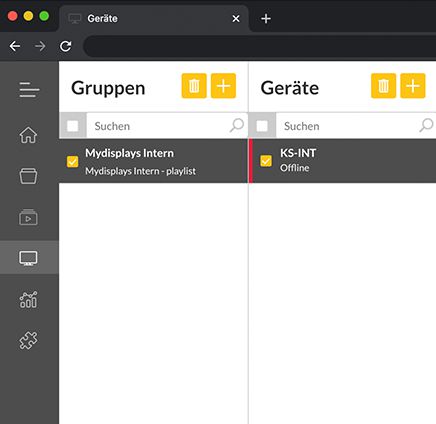Delete selected groups with Gruppen trash button
436x424 pixels.
click(x=194, y=86)
